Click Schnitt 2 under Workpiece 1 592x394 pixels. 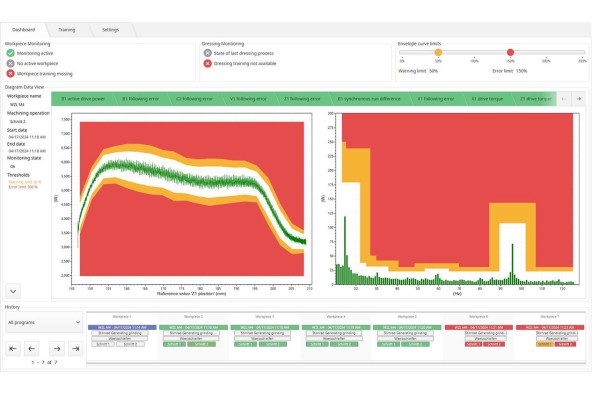(x=130, y=344)
